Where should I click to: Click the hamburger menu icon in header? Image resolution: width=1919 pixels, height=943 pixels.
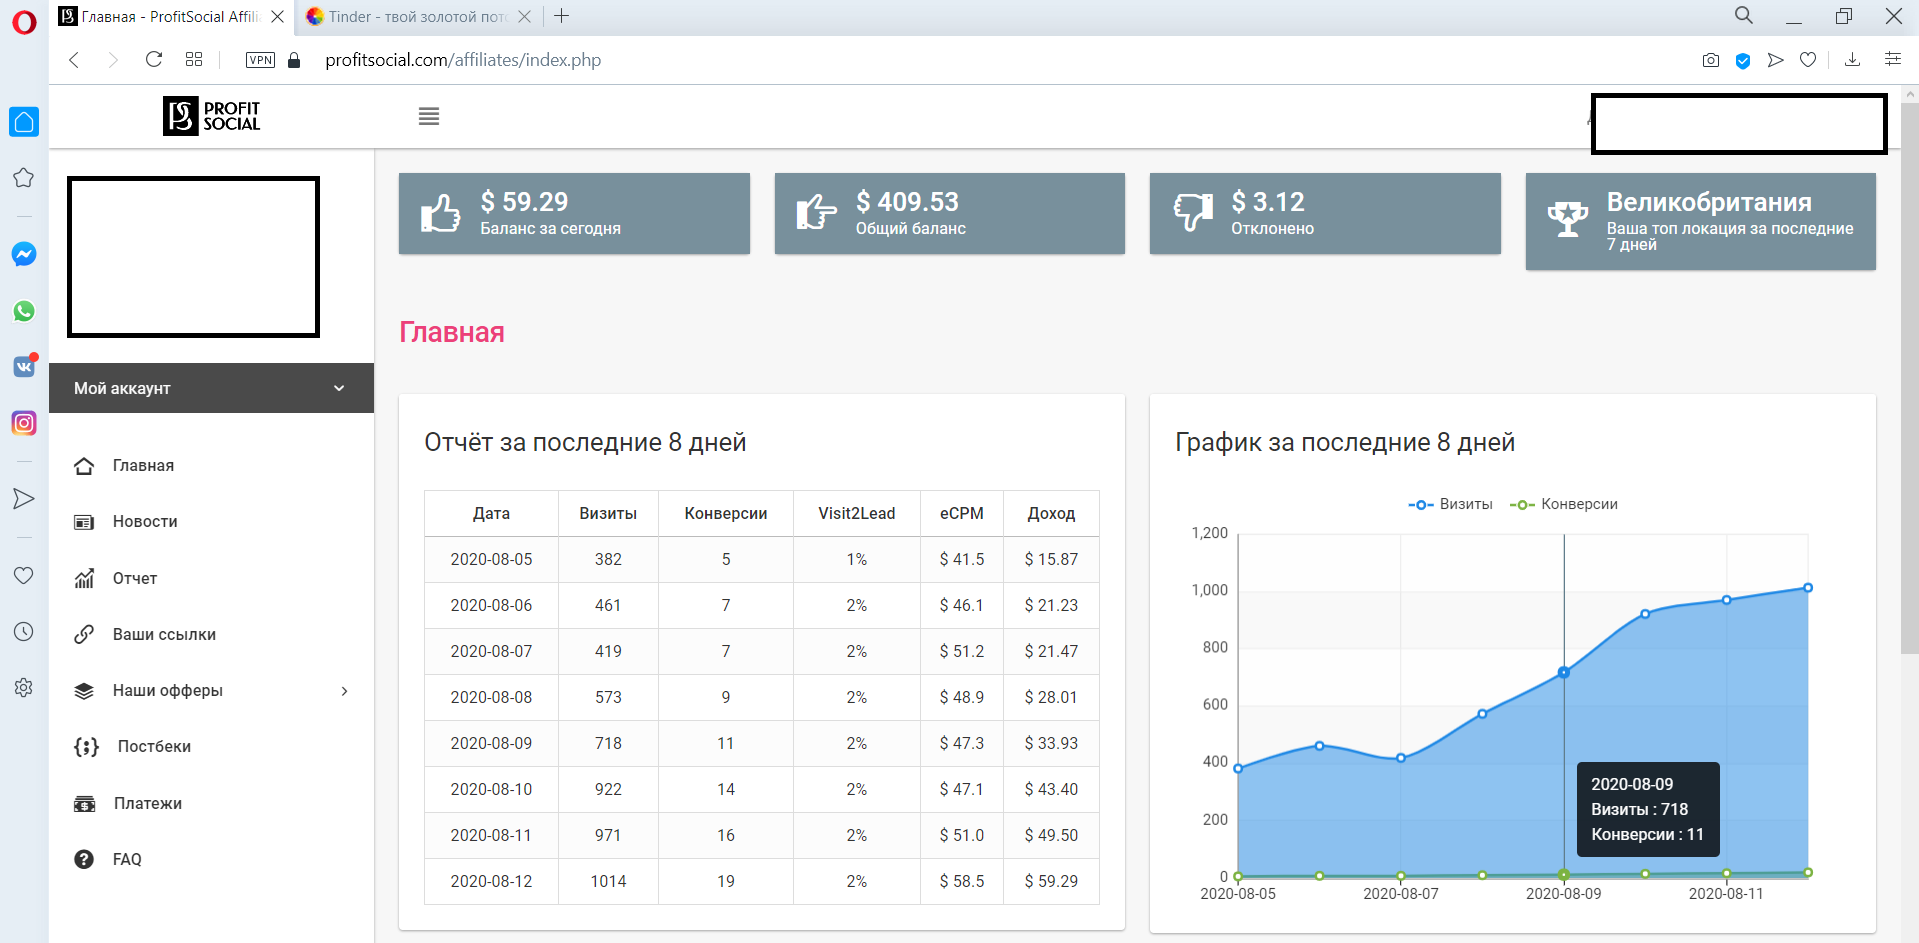pyautogui.click(x=429, y=117)
